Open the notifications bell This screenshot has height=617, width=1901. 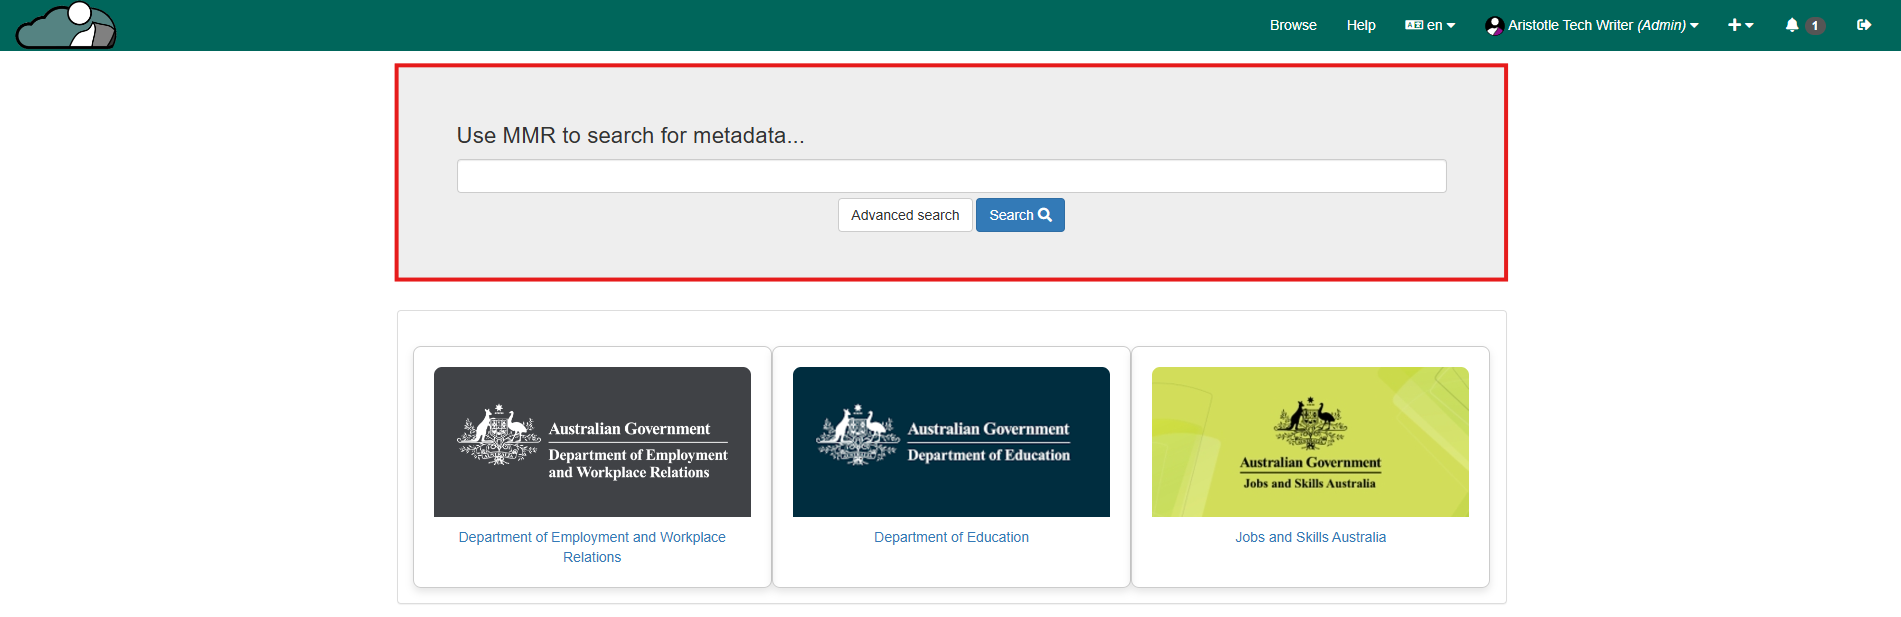click(1791, 25)
